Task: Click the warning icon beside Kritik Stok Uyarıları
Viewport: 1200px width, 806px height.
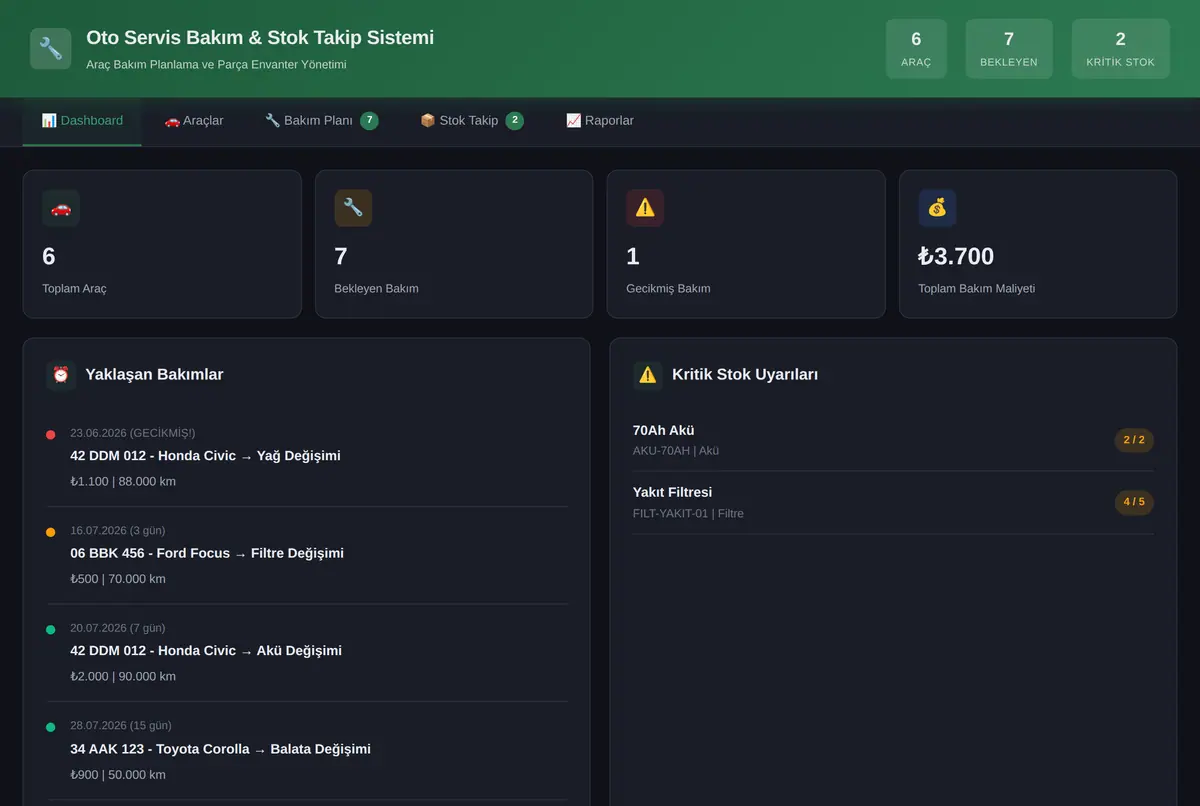Action: (648, 375)
